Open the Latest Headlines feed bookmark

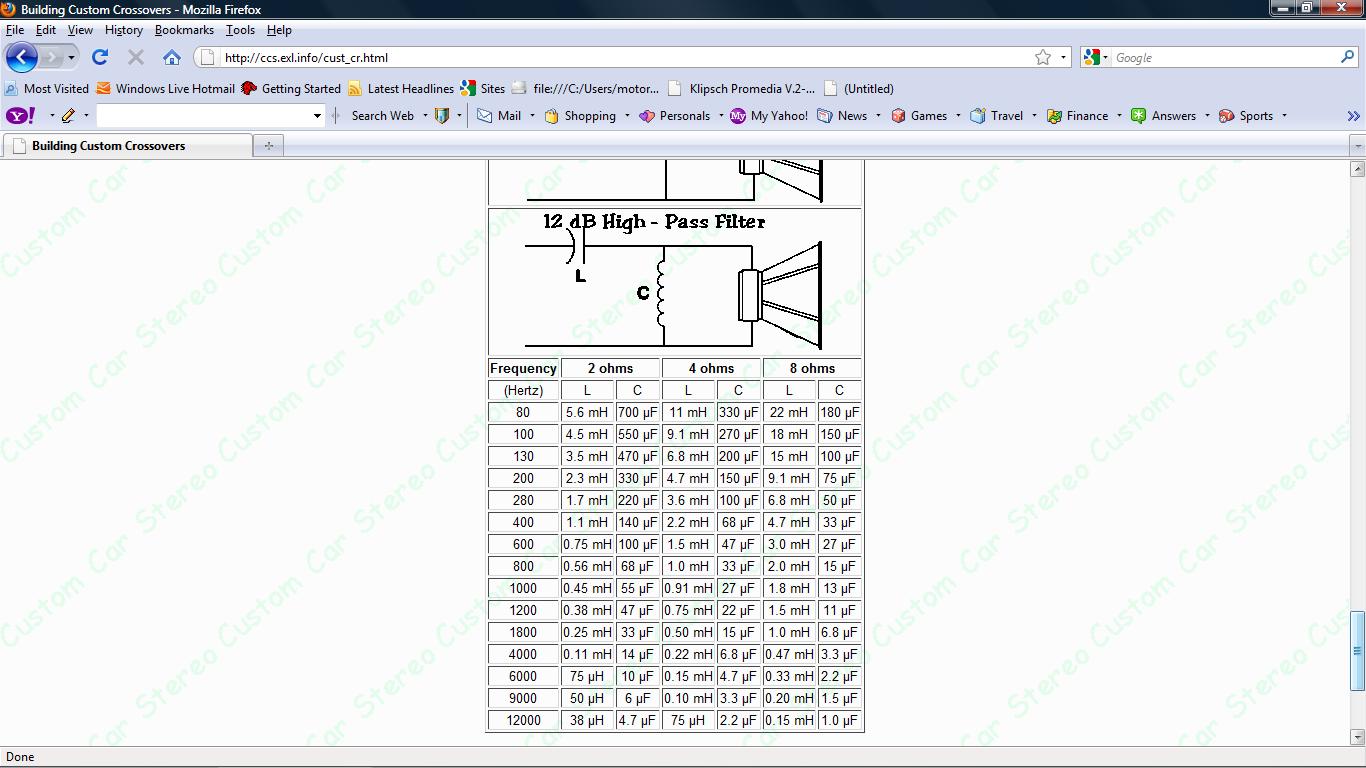[401, 88]
